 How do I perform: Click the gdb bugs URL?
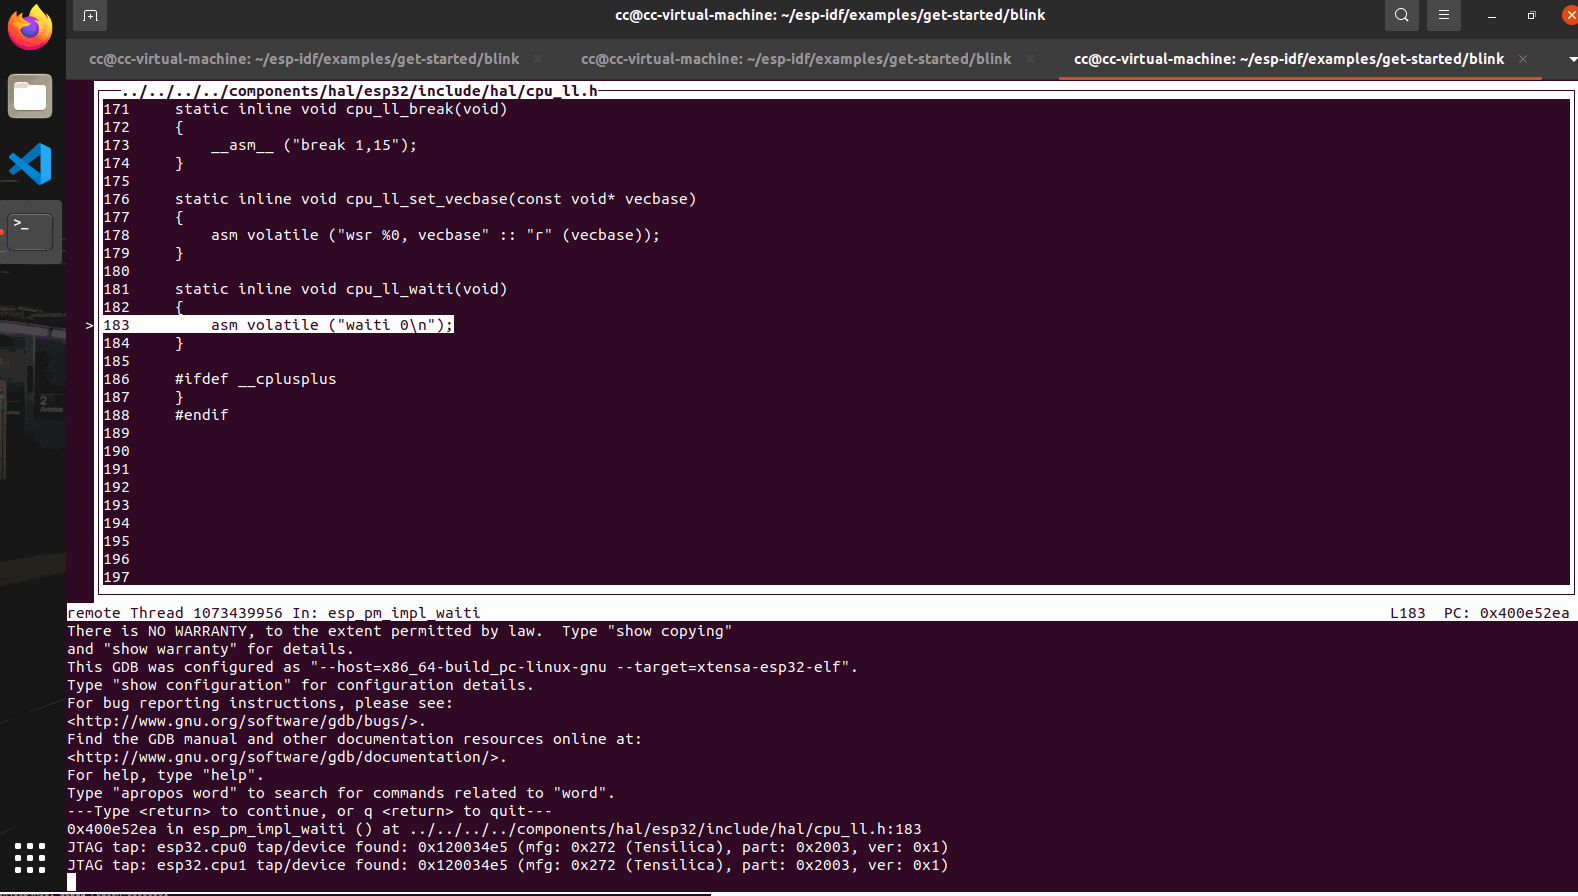coord(246,721)
